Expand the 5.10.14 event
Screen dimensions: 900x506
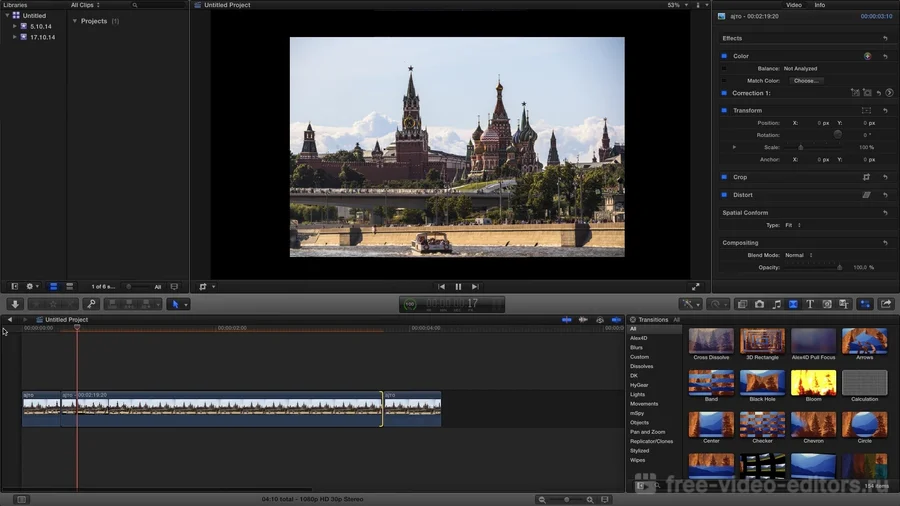(x=15, y=26)
